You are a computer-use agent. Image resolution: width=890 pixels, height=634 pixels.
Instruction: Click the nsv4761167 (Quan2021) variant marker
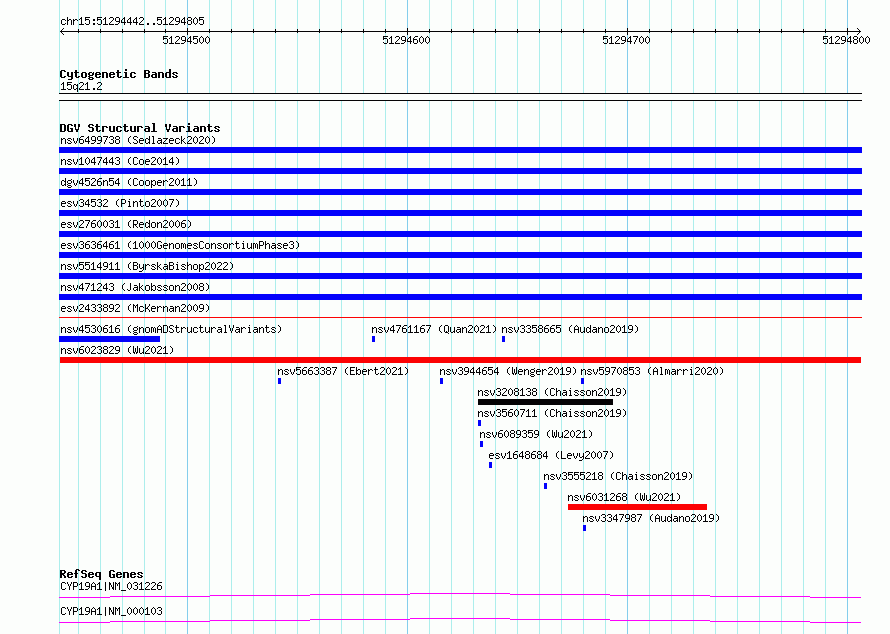coord(373,339)
